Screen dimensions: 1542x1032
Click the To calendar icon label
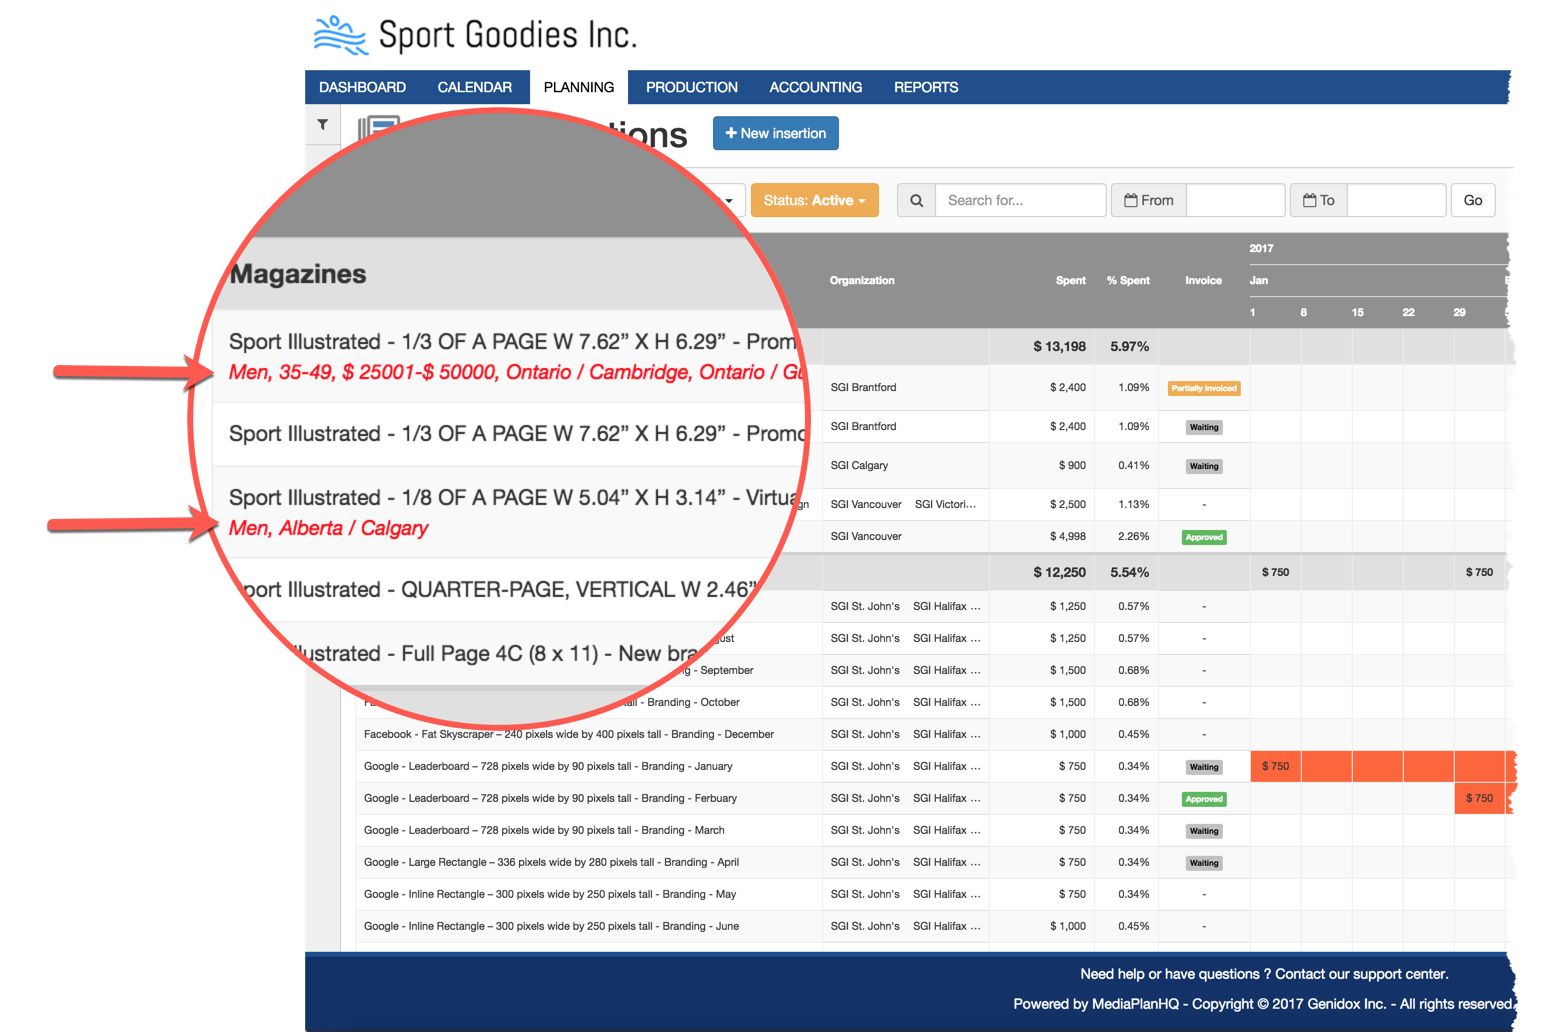point(1318,200)
